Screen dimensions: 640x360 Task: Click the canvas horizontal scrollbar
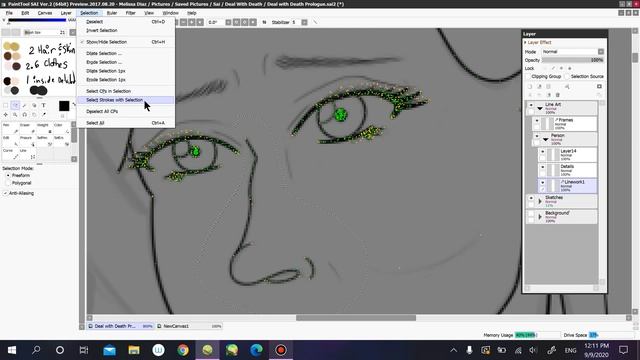coord(356,318)
